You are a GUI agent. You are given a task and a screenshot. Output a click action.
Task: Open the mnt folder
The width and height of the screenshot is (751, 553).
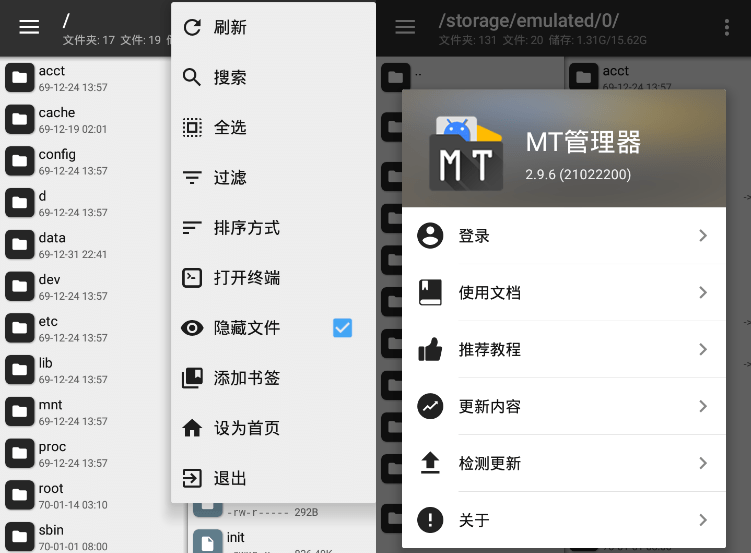point(86,412)
